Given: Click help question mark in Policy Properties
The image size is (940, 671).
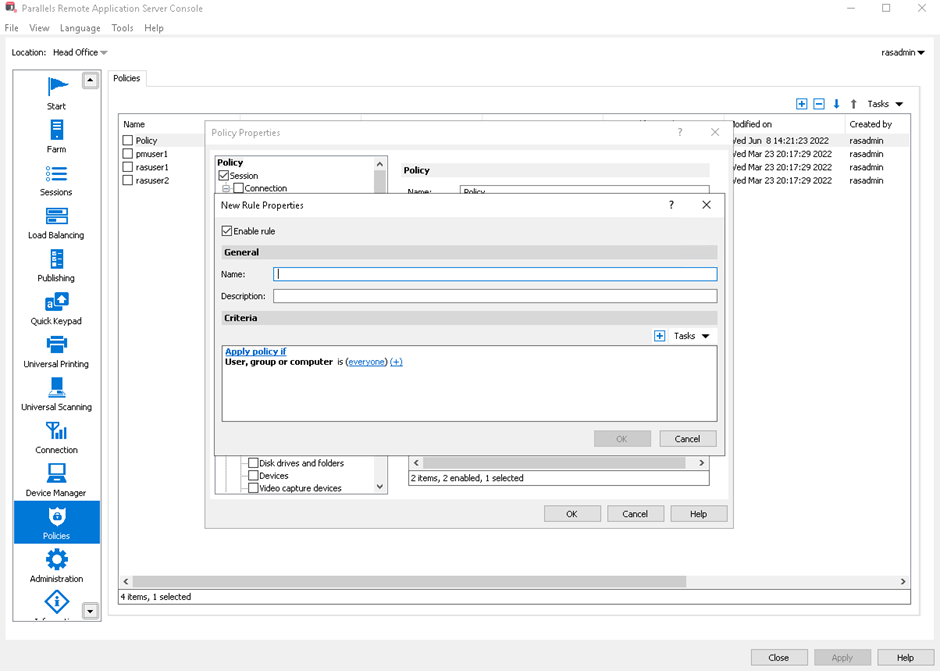Looking at the screenshot, I should pyautogui.click(x=680, y=133).
